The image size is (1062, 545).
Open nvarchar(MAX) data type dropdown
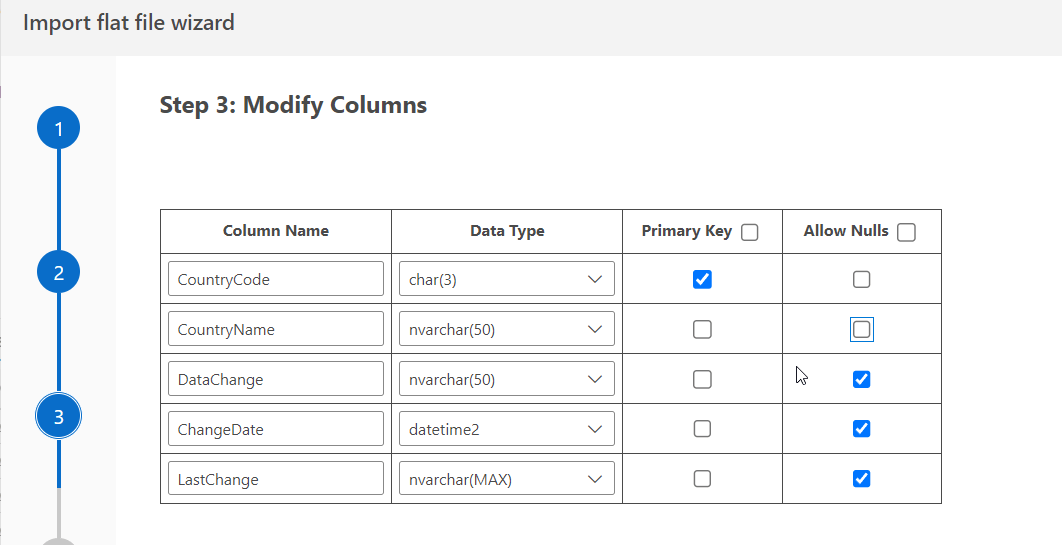(506, 479)
